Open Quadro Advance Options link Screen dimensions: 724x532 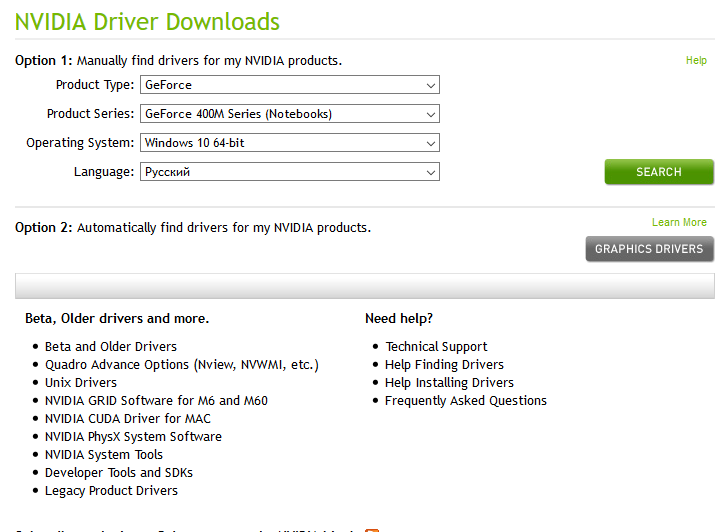181,365
